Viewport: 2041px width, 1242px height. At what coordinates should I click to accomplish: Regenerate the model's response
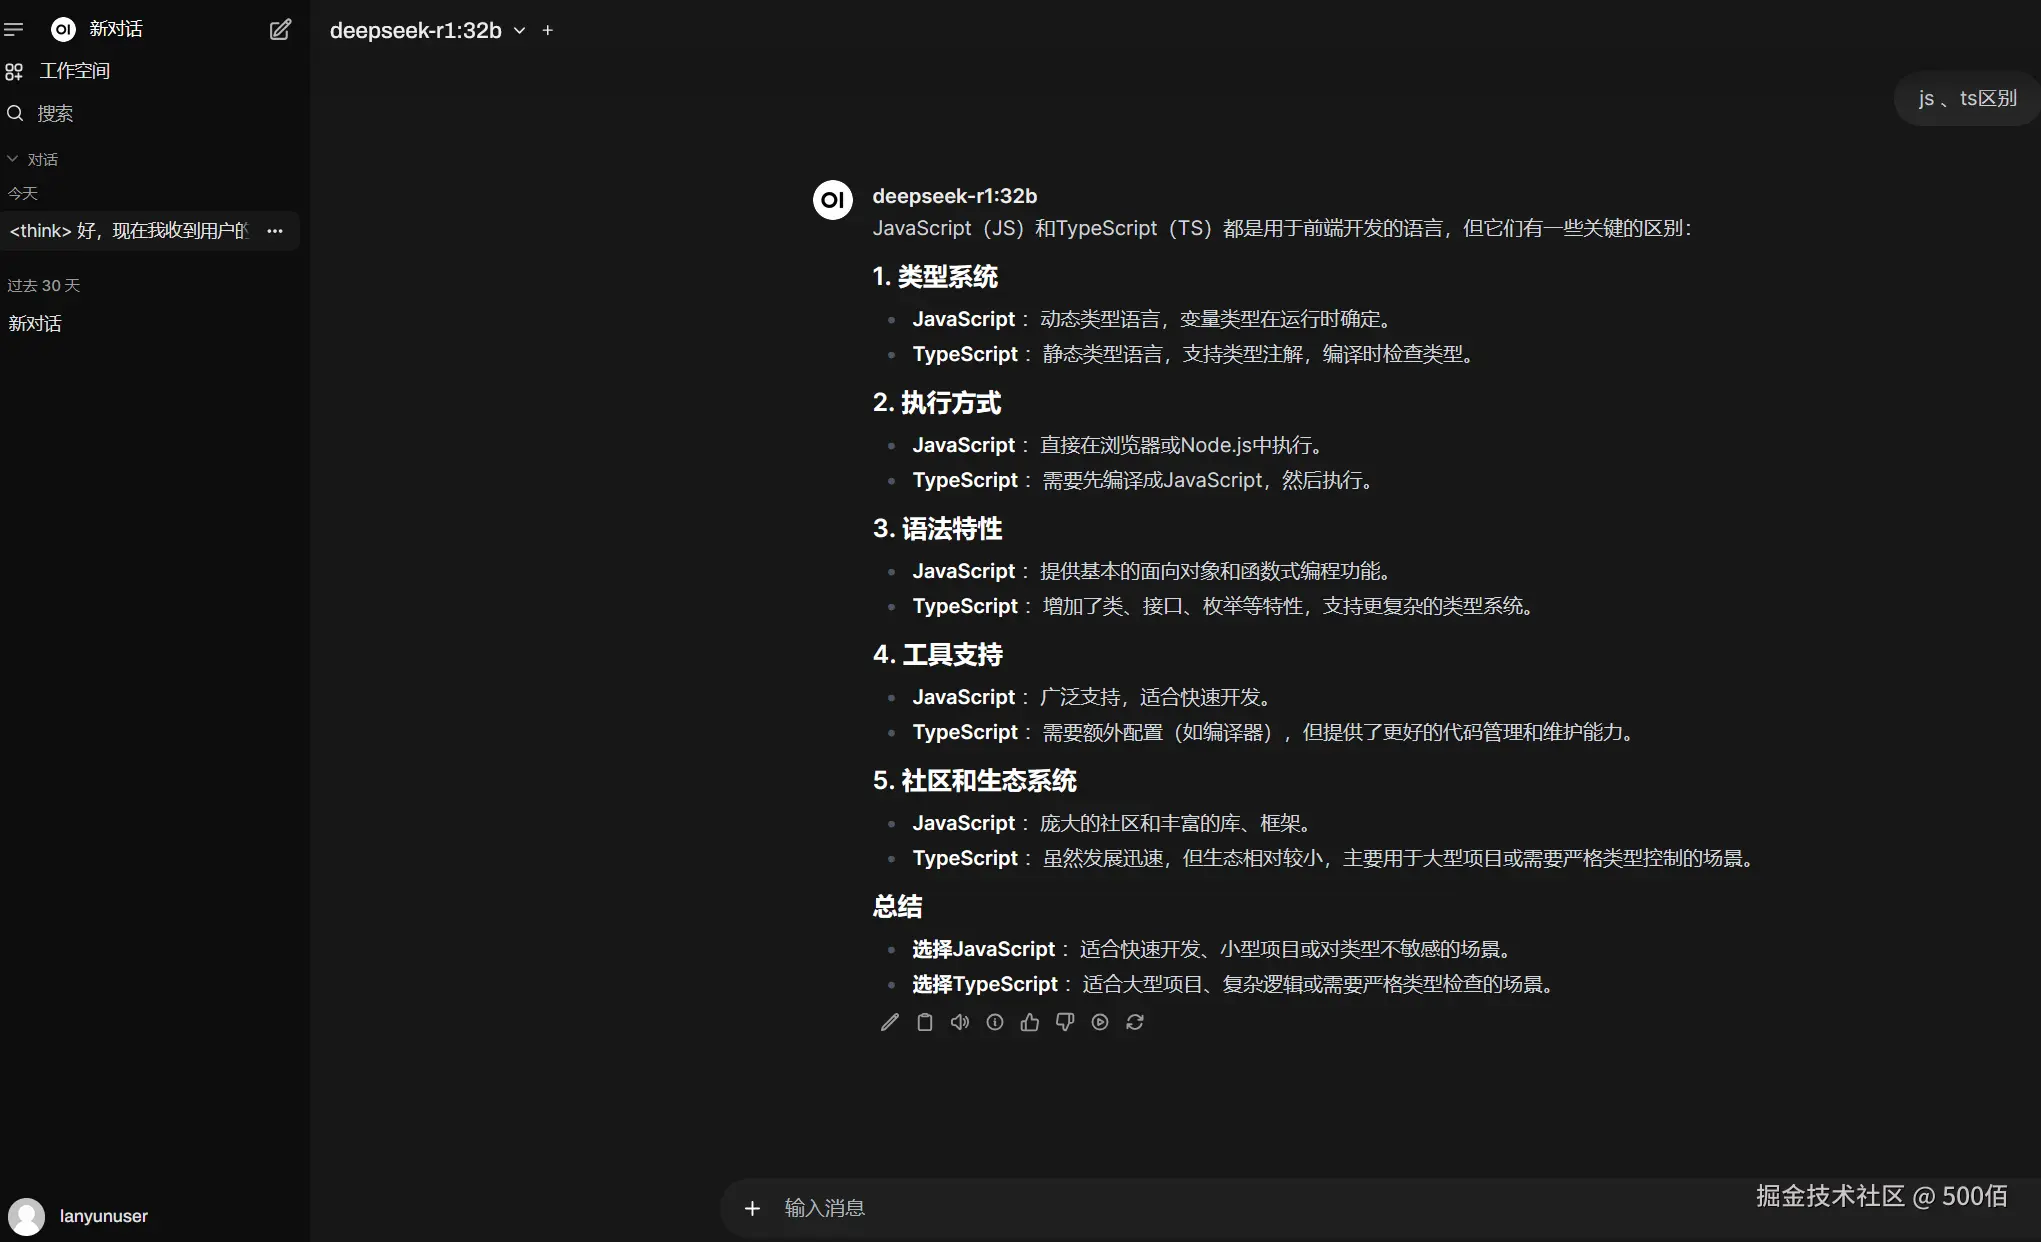[x=1134, y=1022]
